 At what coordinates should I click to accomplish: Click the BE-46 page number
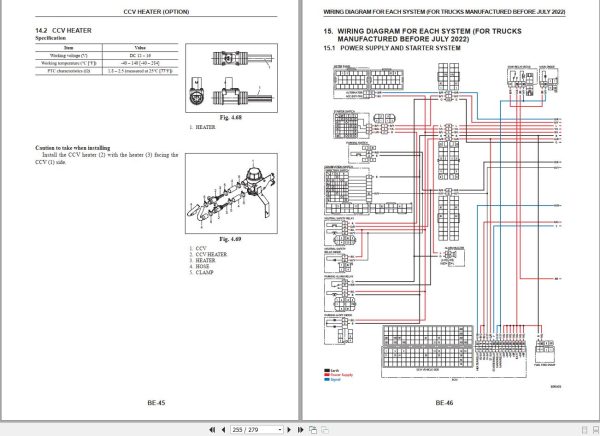coord(444,403)
